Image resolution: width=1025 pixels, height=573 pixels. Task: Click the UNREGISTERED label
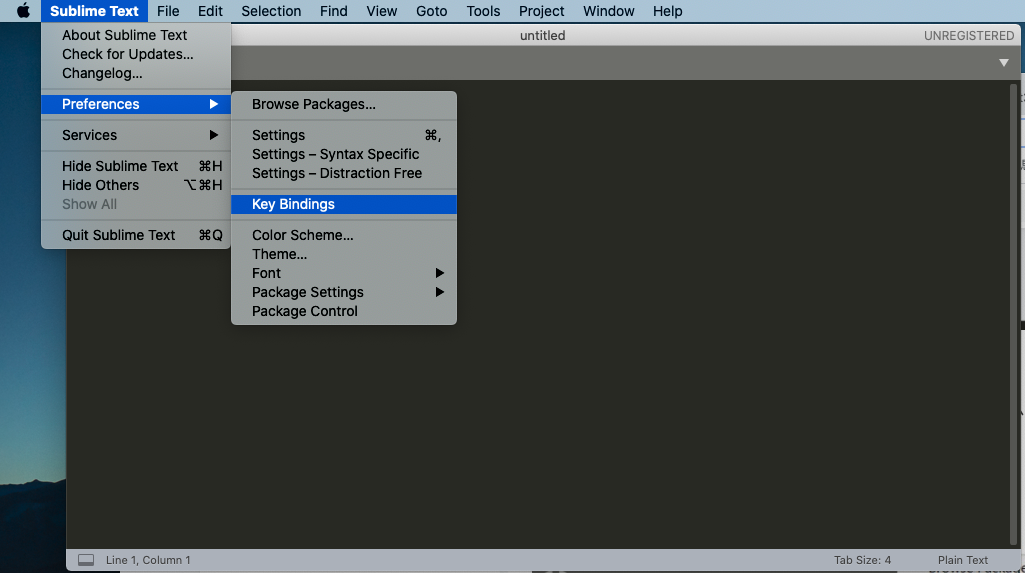969,35
